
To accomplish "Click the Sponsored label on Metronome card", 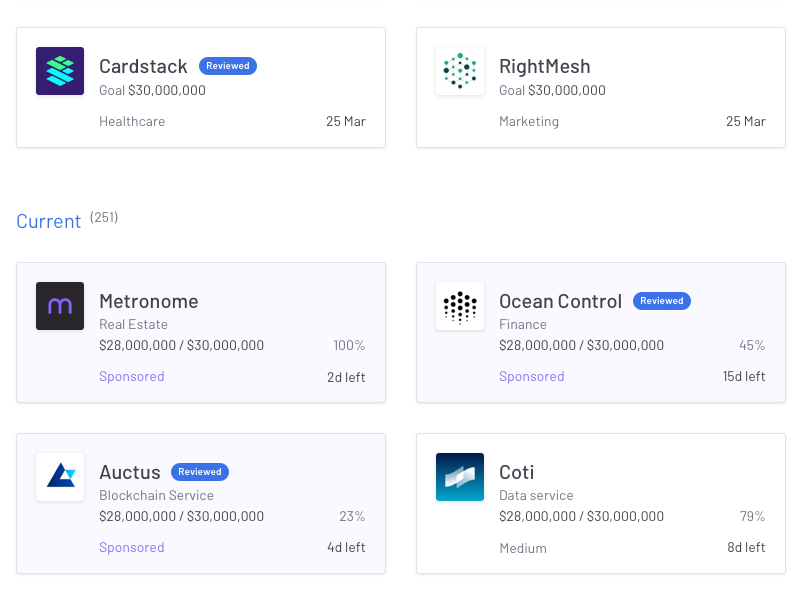I will [x=131, y=377].
